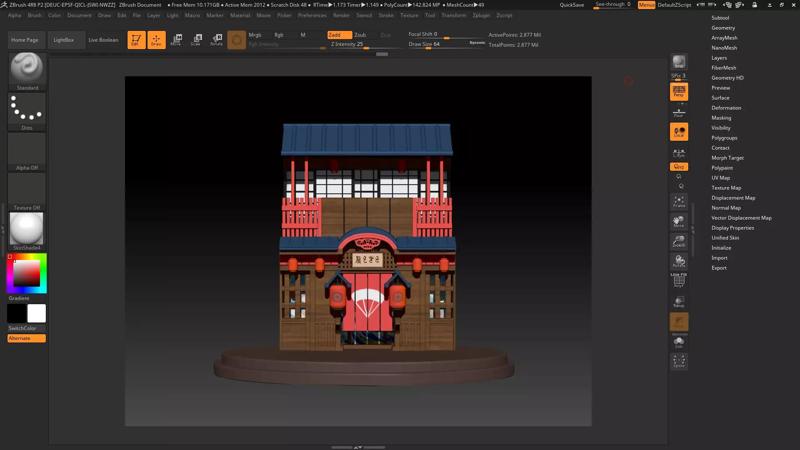Toggle the Alternate color button
800x450 pixels.
coord(26,338)
